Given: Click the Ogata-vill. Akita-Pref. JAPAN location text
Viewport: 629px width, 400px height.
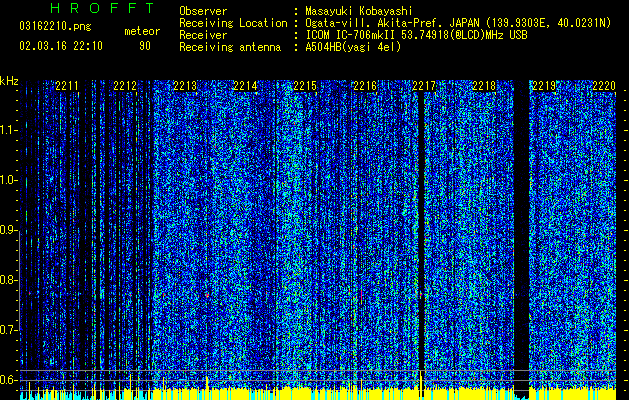Looking at the screenshot, I should tap(458, 23).
